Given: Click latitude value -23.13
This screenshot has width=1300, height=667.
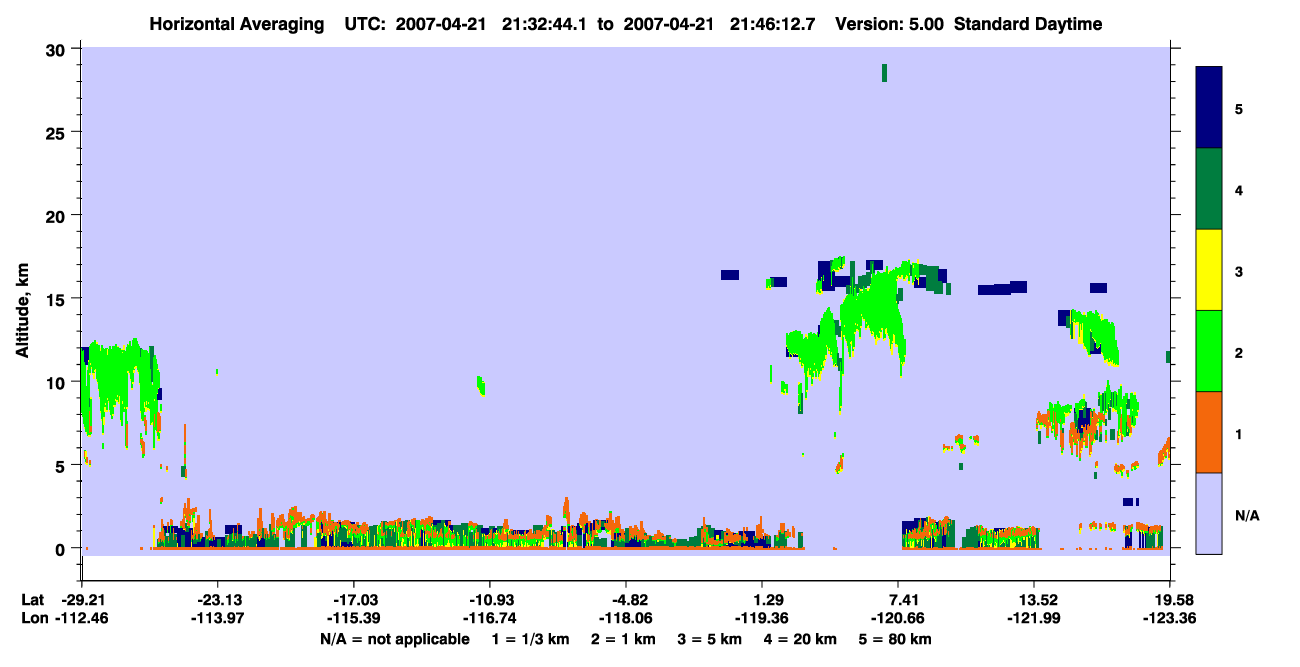Looking at the screenshot, I should pyautogui.click(x=217, y=600).
